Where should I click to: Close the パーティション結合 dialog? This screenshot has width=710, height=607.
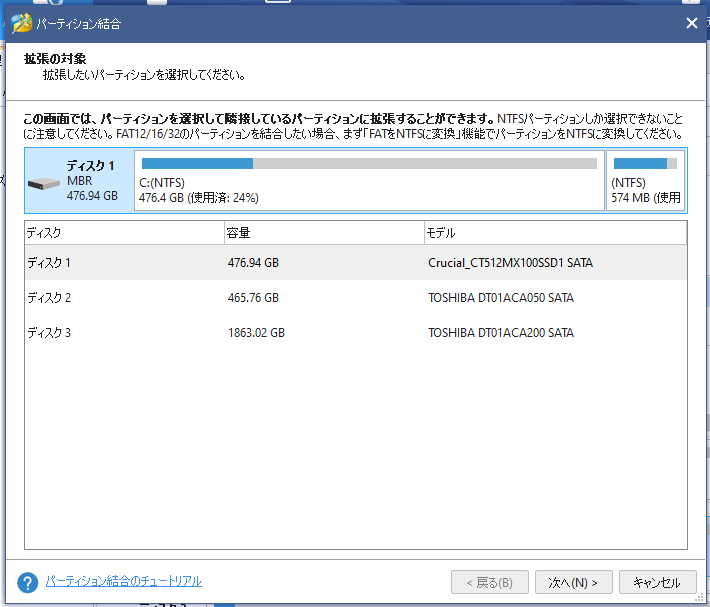coord(691,23)
